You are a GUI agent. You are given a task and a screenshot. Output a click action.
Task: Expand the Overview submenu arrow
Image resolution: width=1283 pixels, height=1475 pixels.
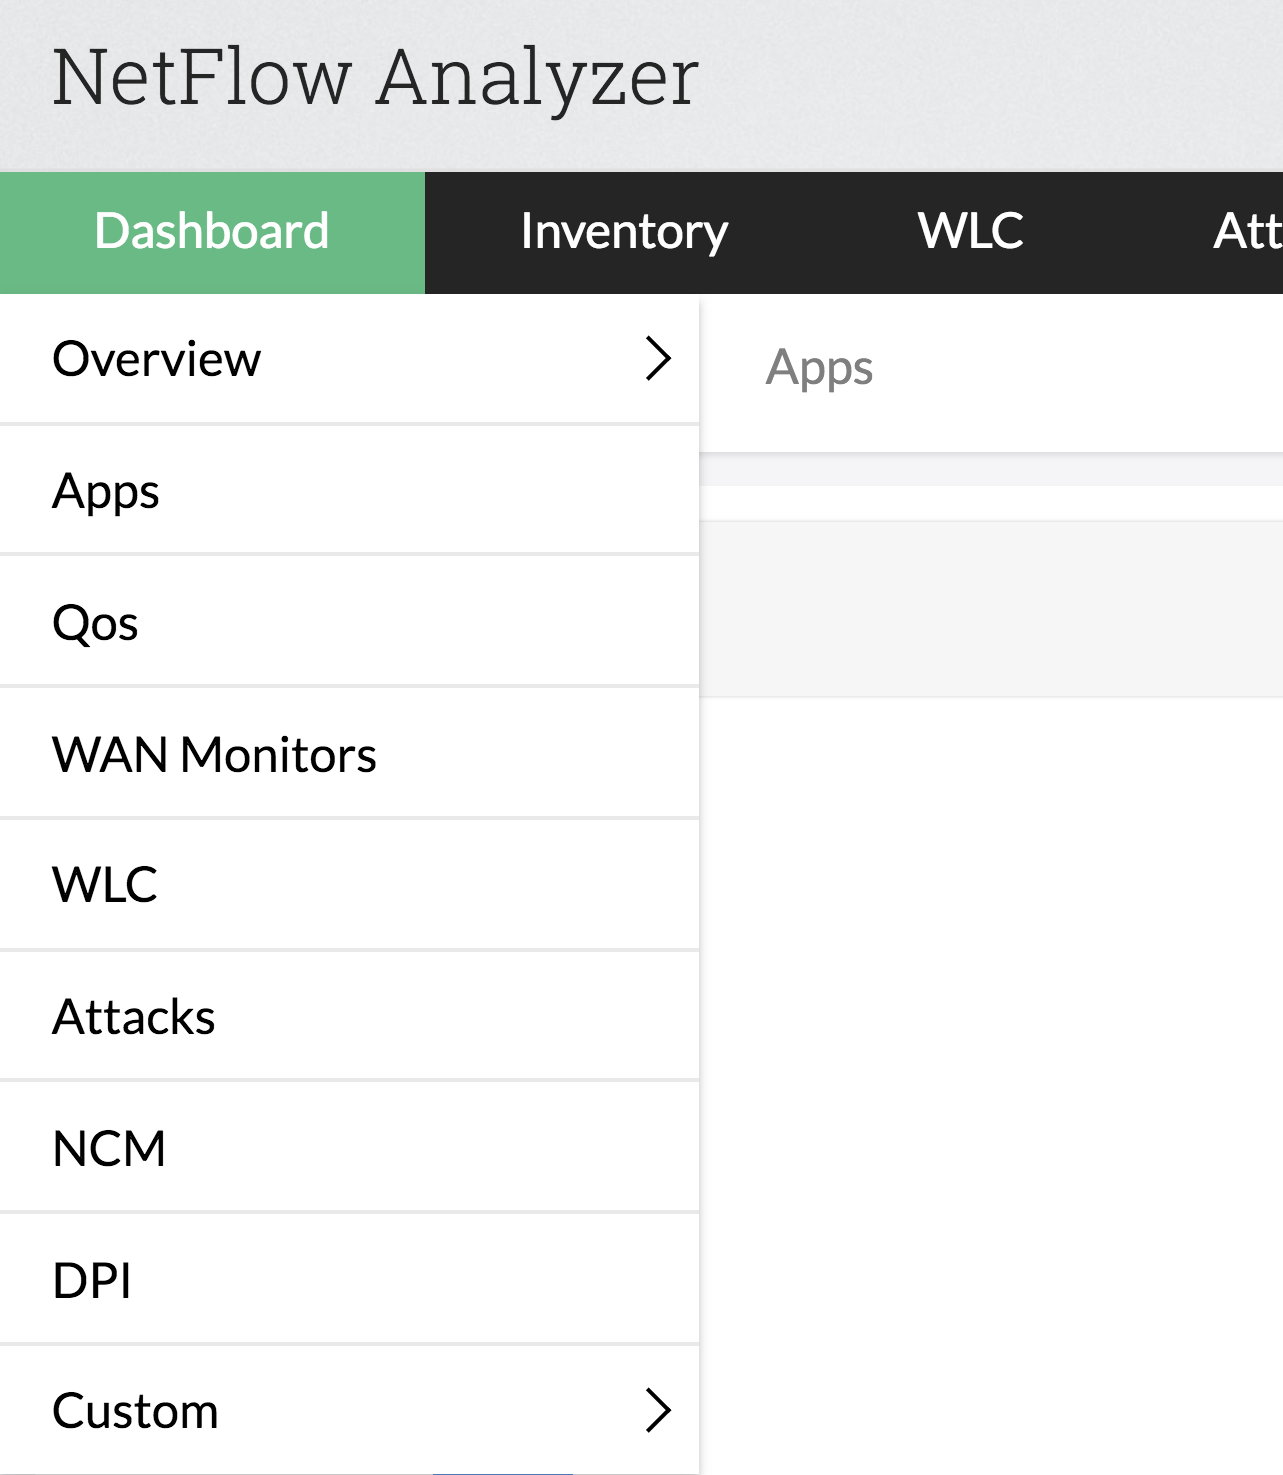658,358
